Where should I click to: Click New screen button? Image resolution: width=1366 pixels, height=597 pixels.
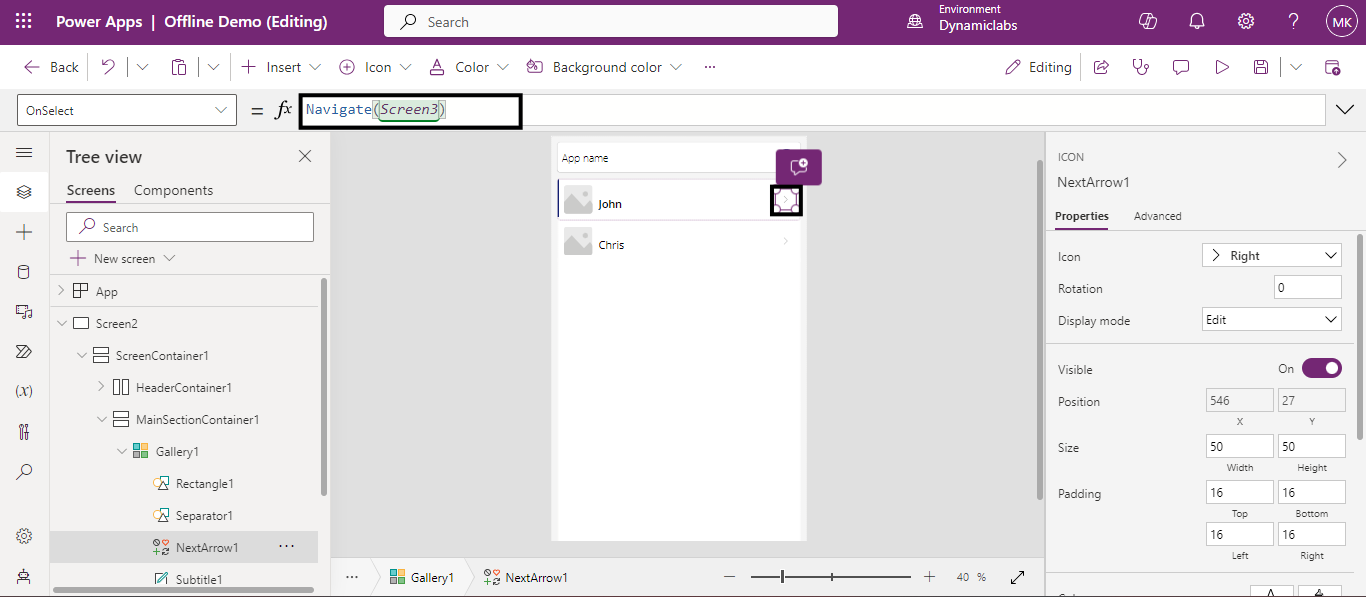113,258
